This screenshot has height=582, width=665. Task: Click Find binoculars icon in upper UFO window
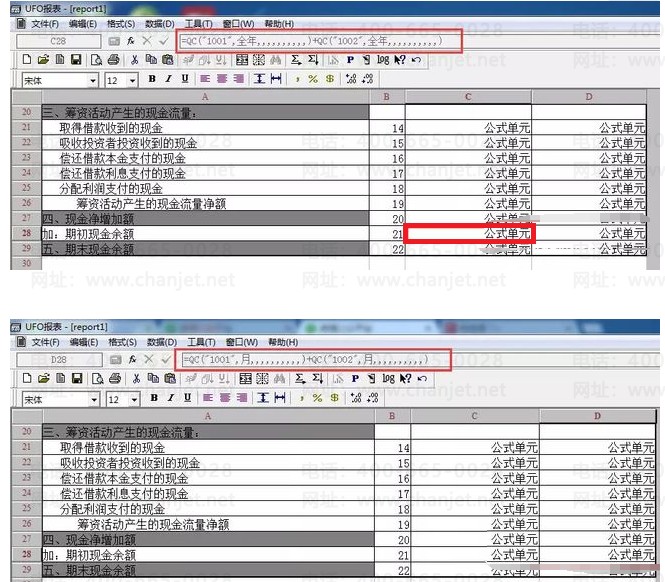[276, 60]
